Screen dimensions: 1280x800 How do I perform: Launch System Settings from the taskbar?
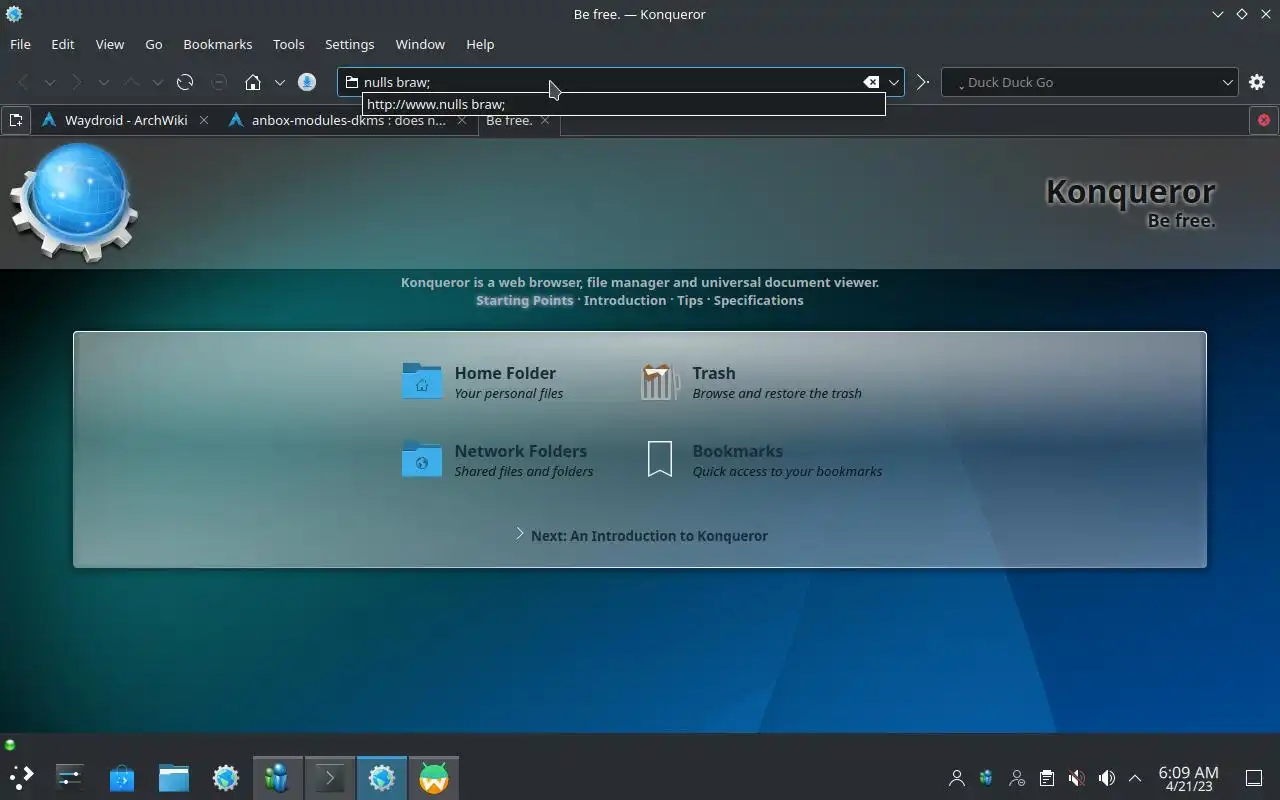click(69, 777)
